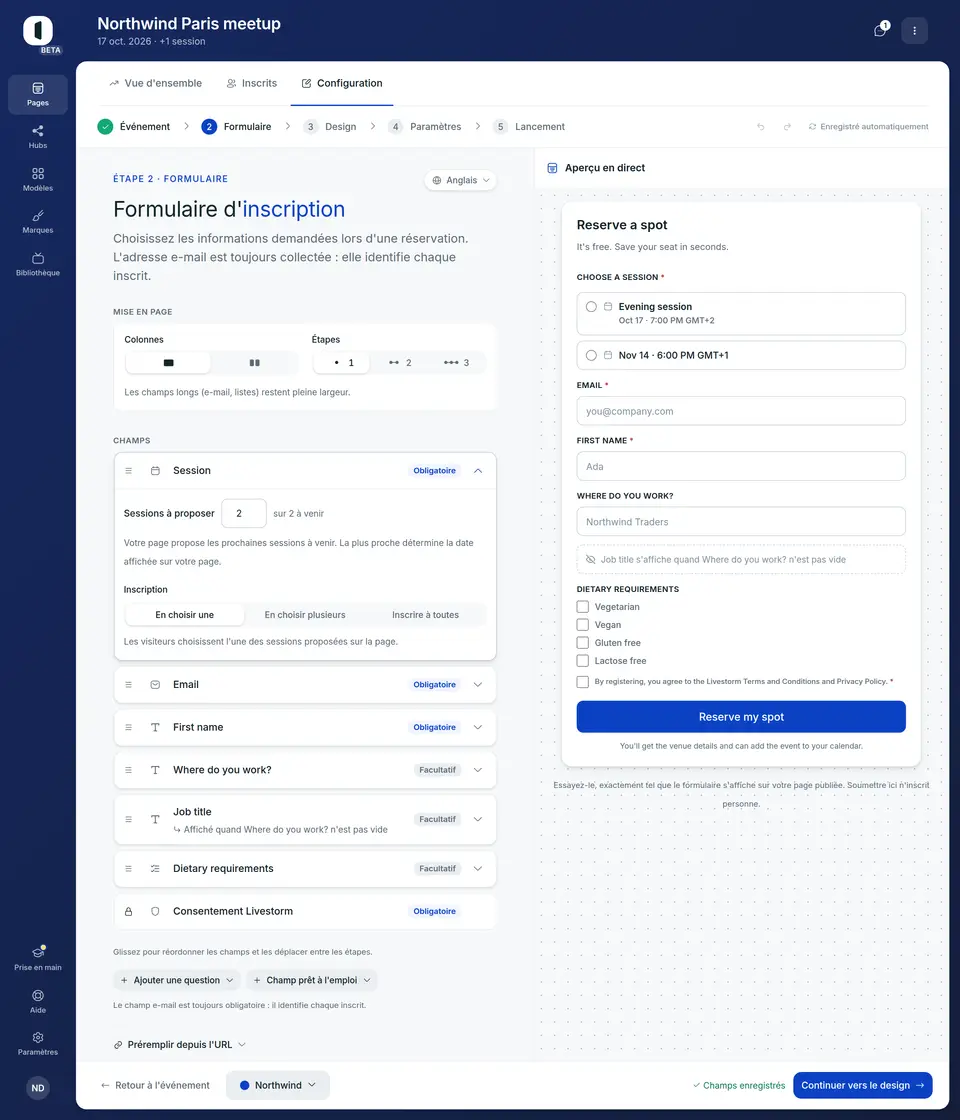The image size is (960, 1120).
Task: Expand the First name field card
Action: pos(478,727)
